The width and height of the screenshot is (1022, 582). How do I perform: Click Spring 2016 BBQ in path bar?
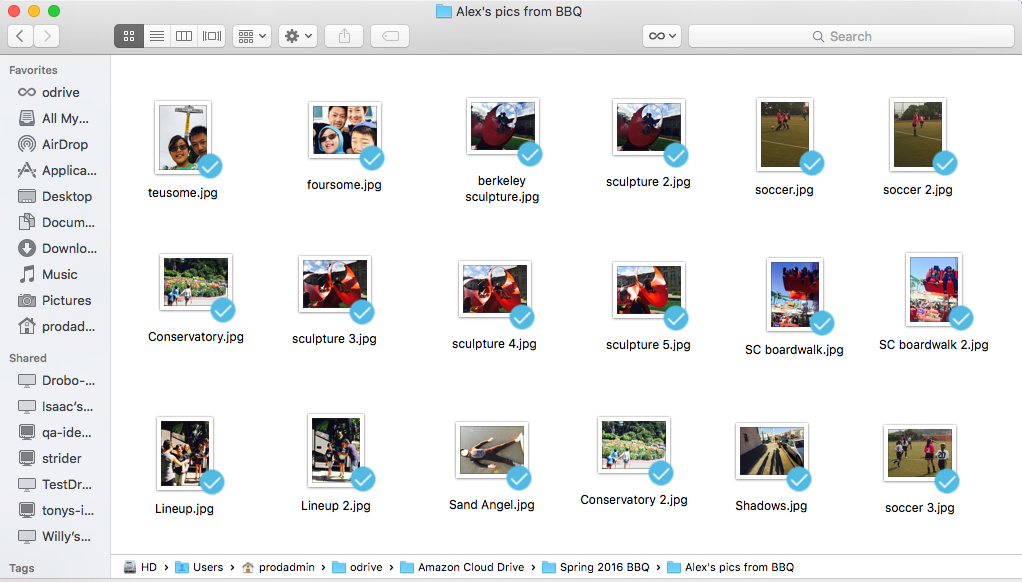(x=596, y=567)
